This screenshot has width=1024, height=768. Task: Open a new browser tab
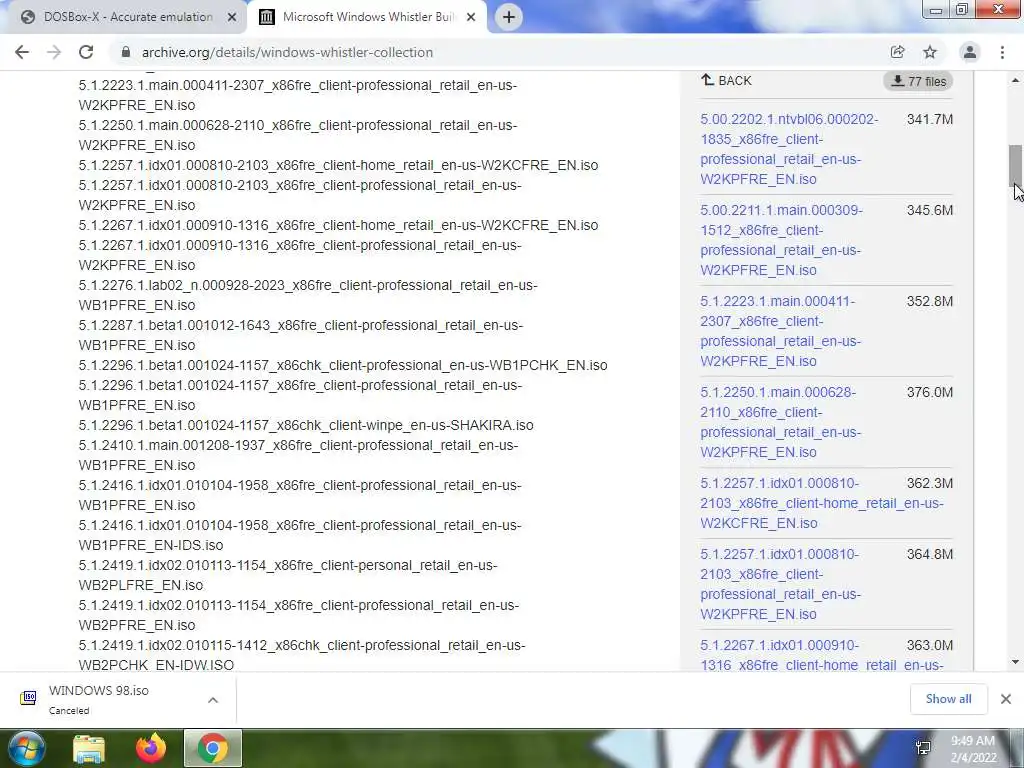pyautogui.click(x=509, y=17)
